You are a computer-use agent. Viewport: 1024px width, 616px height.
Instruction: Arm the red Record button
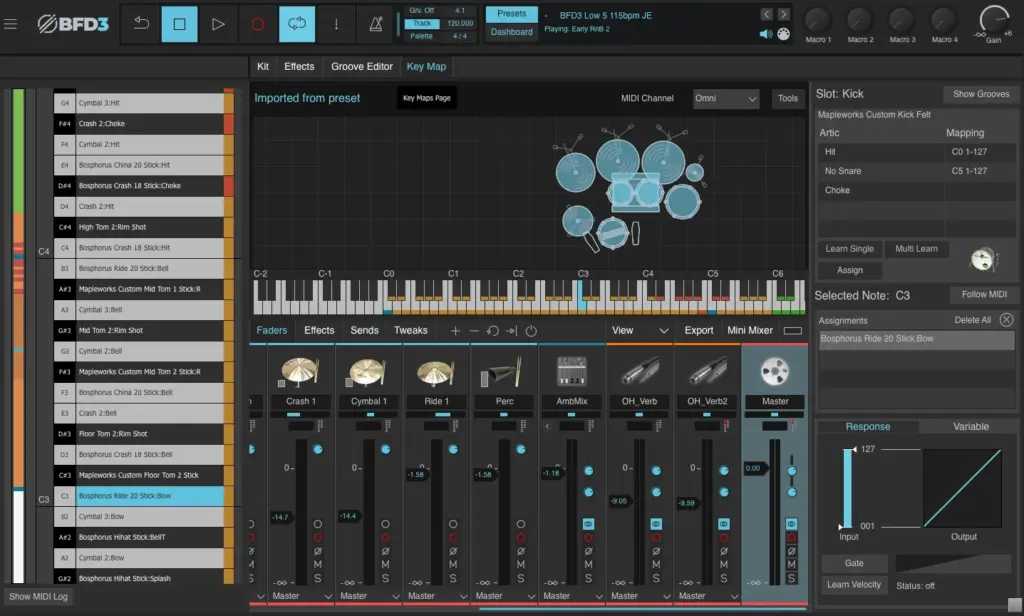(x=257, y=24)
